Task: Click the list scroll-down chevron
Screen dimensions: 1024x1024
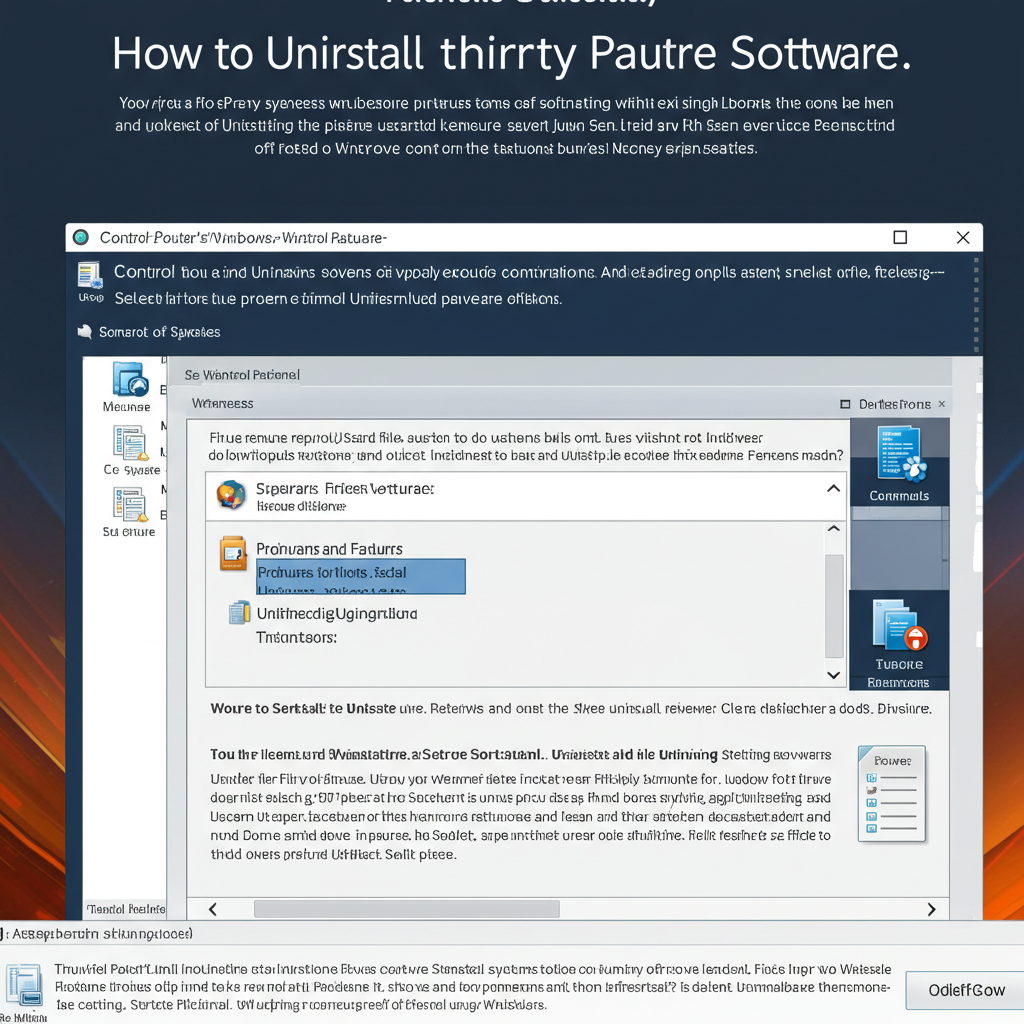Action: (x=834, y=675)
